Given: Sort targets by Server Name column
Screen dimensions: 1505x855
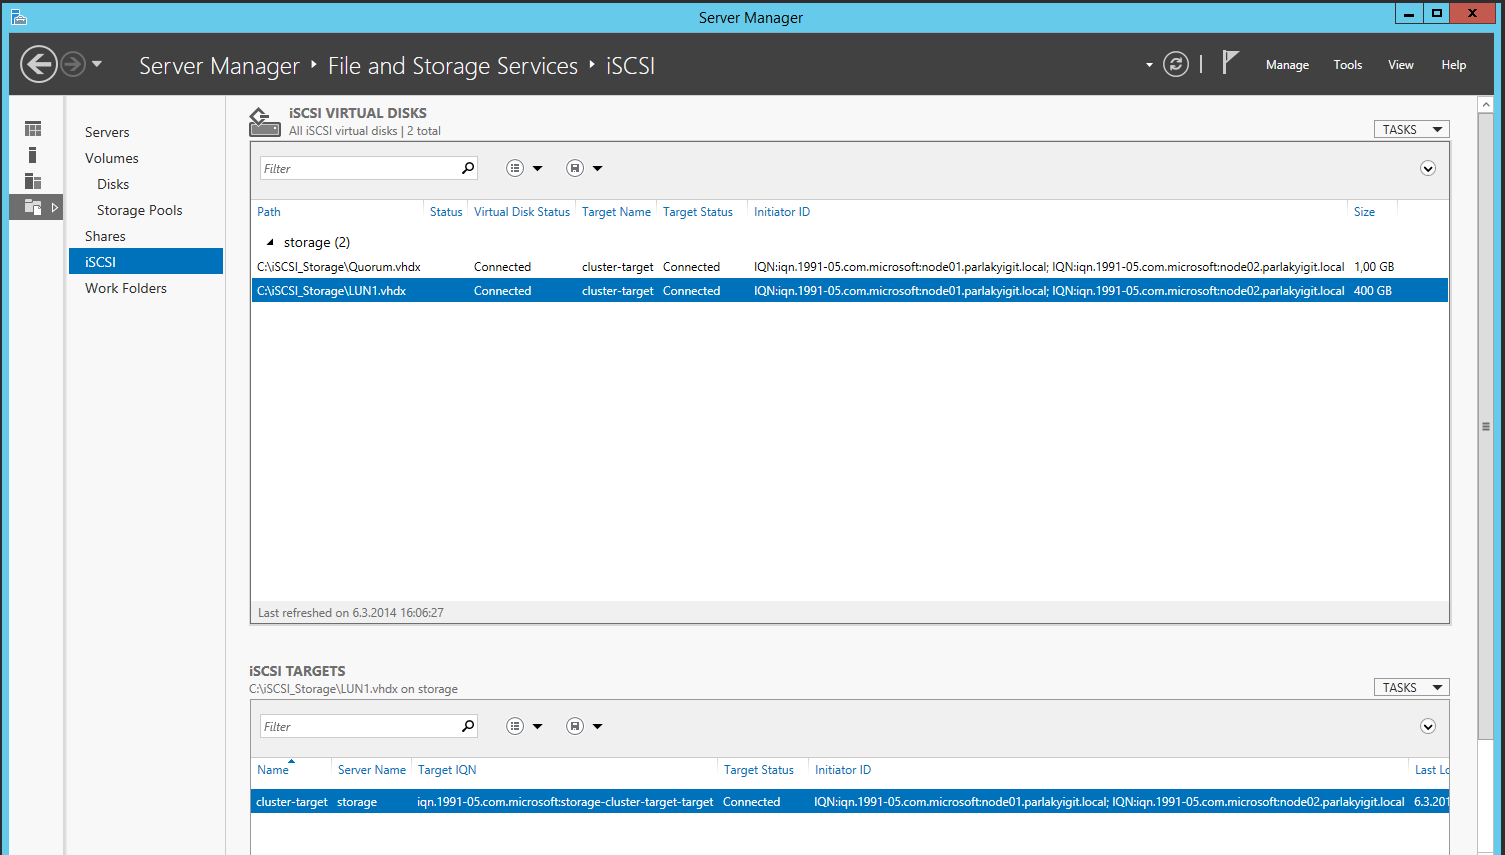Looking at the screenshot, I should point(372,770).
